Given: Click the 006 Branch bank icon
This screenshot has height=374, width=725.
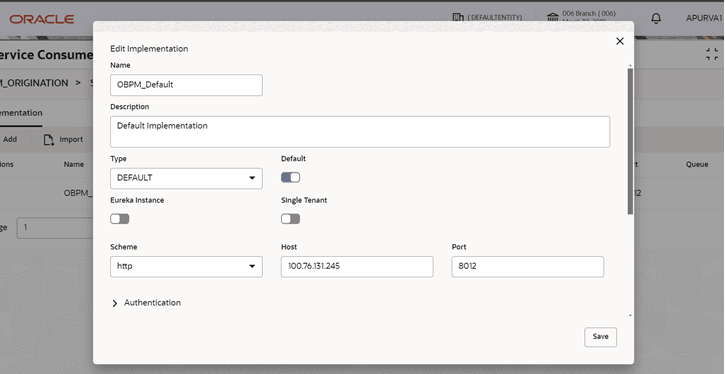Looking at the screenshot, I should pyautogui.click(x=553, y=18).
